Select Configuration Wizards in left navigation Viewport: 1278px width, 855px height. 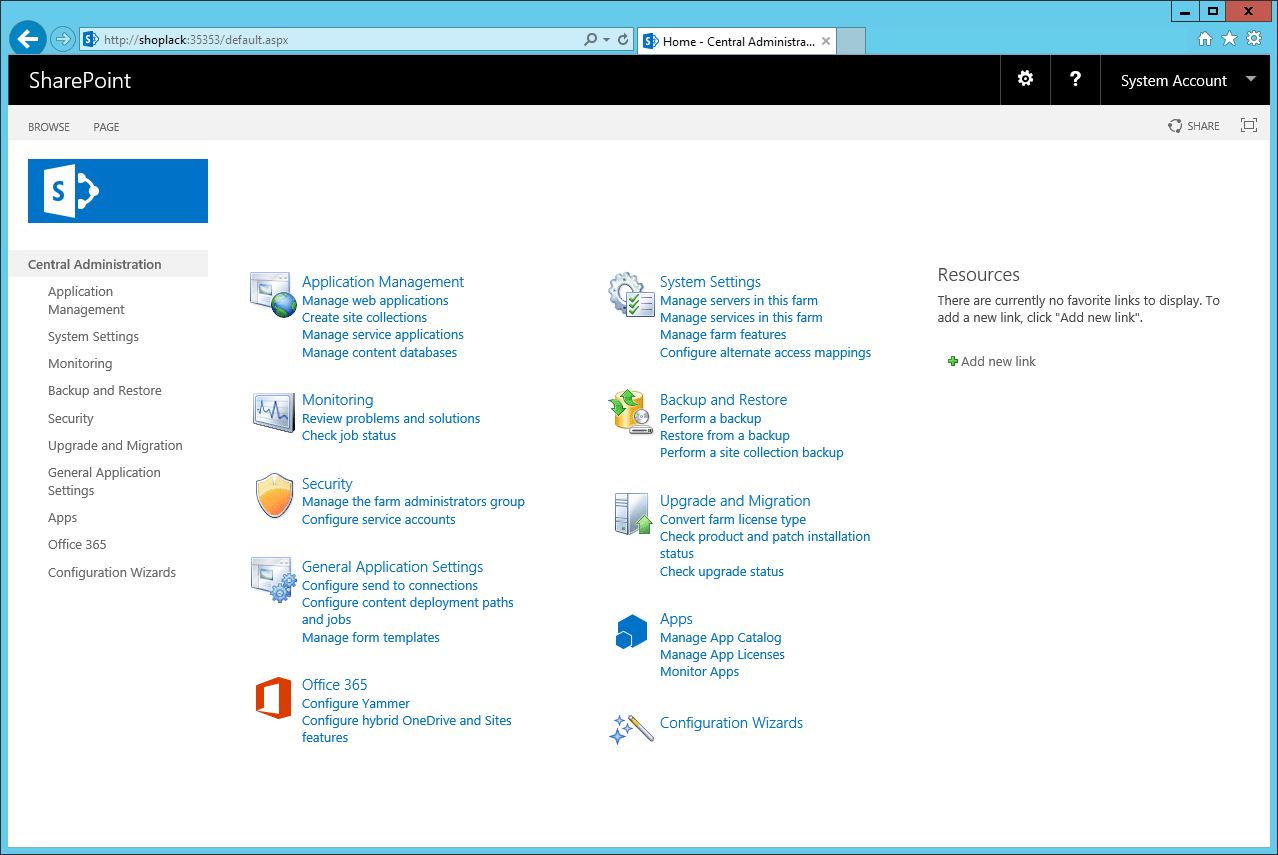click(112, 573)
